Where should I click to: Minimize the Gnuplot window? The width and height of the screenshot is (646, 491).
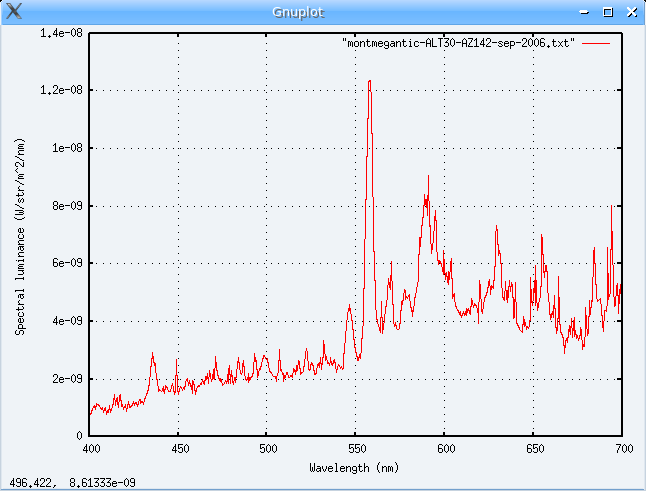(586, 12)
